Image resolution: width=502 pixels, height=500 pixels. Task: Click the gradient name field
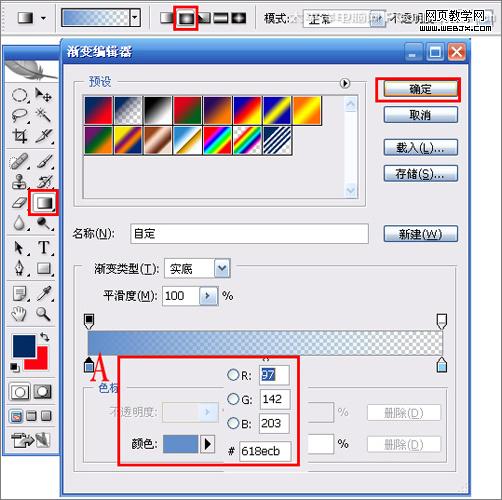(249, 234)
